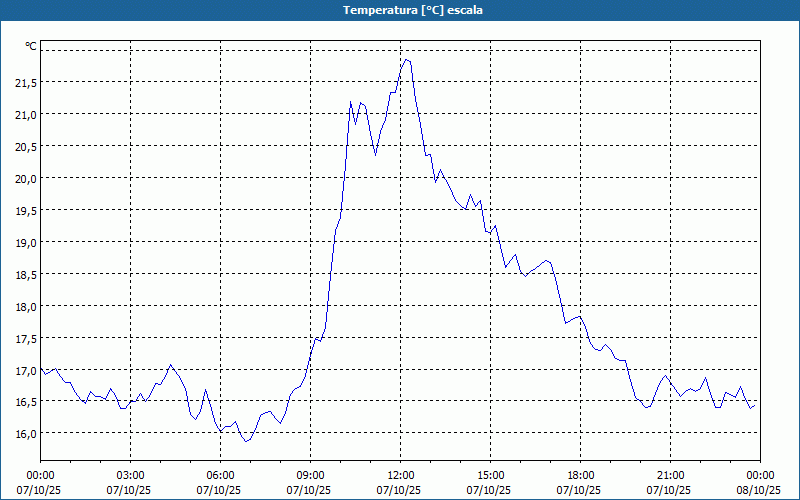This screenshot has height=500, width=800.
Task: Click the 20,0 value on the y-axis
Action: click(25, 178)
